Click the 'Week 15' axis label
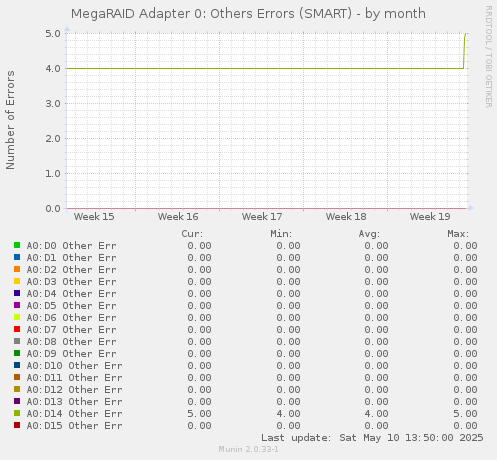Viewport: 497px width, 460px height. (x=94, y=217)
